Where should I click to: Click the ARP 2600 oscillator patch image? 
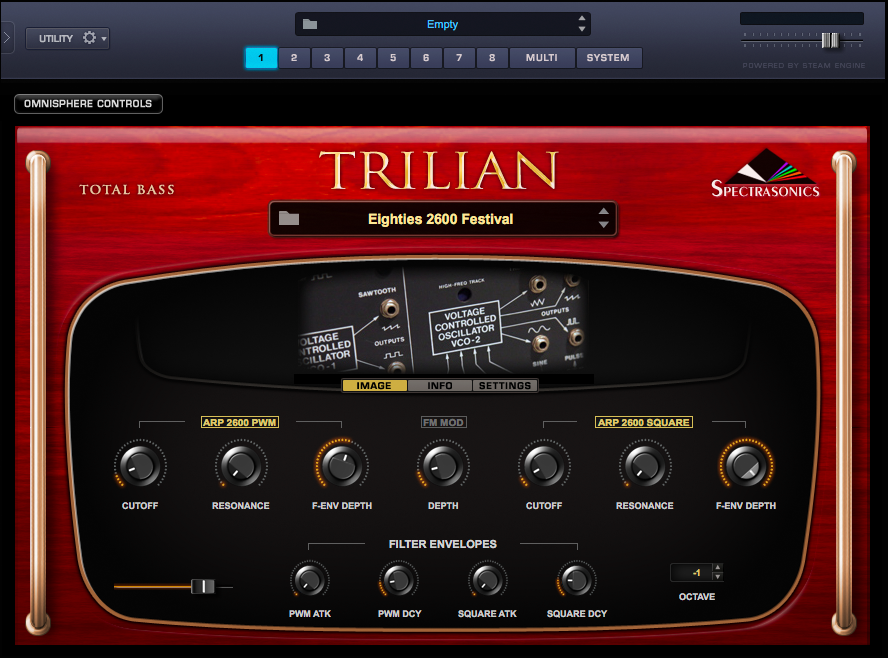click(x=443, y=319)
